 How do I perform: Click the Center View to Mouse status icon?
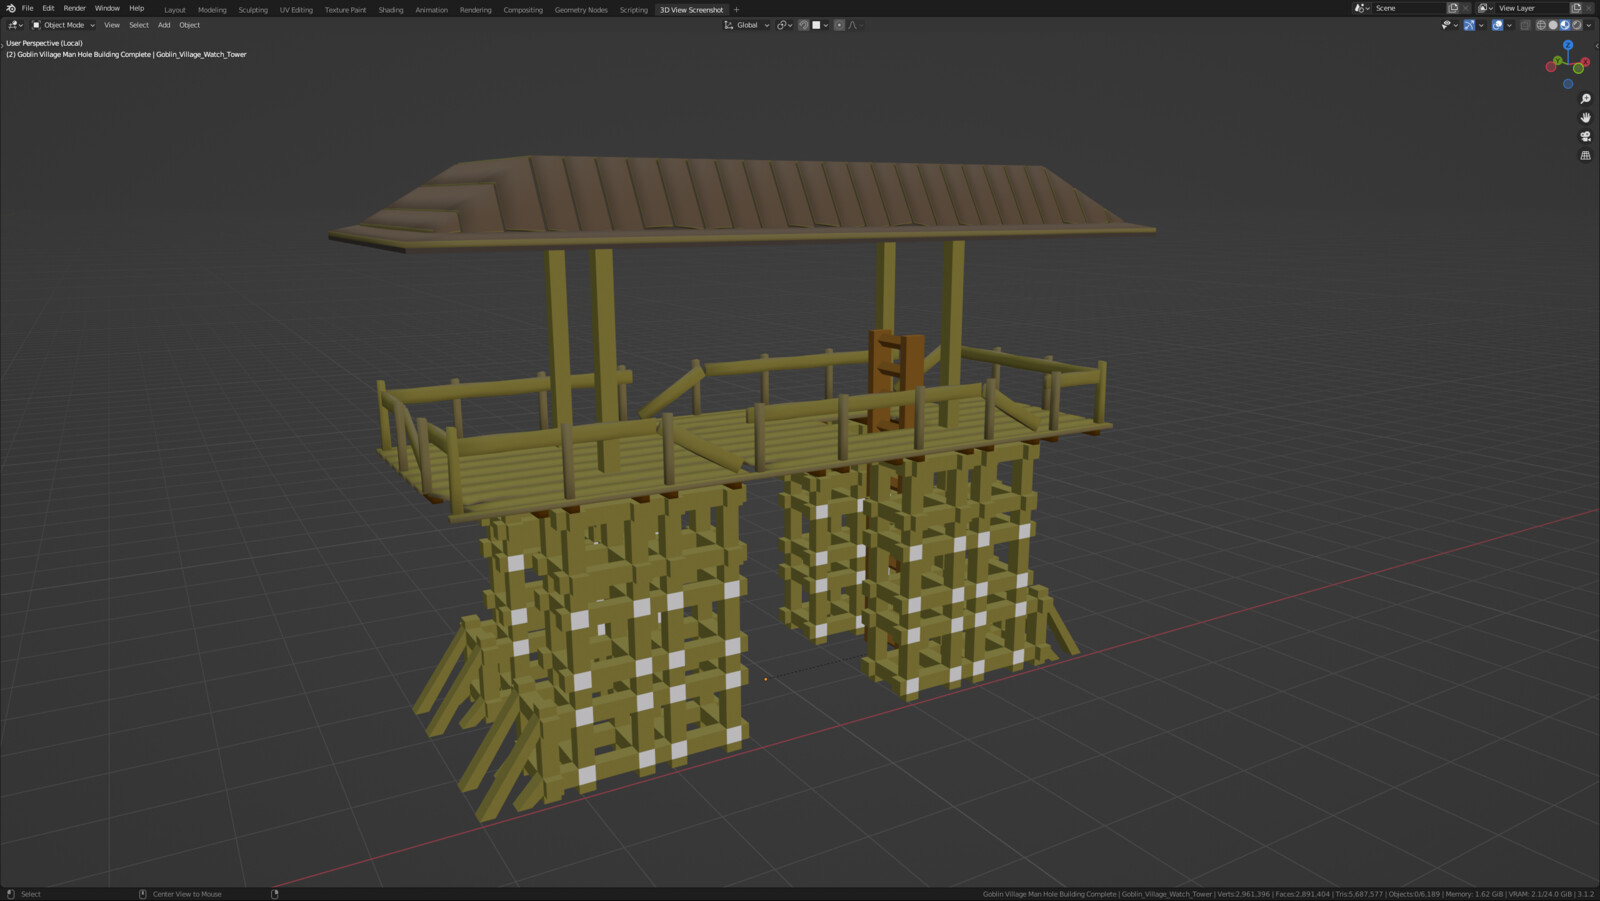click(x=142, y=894)
